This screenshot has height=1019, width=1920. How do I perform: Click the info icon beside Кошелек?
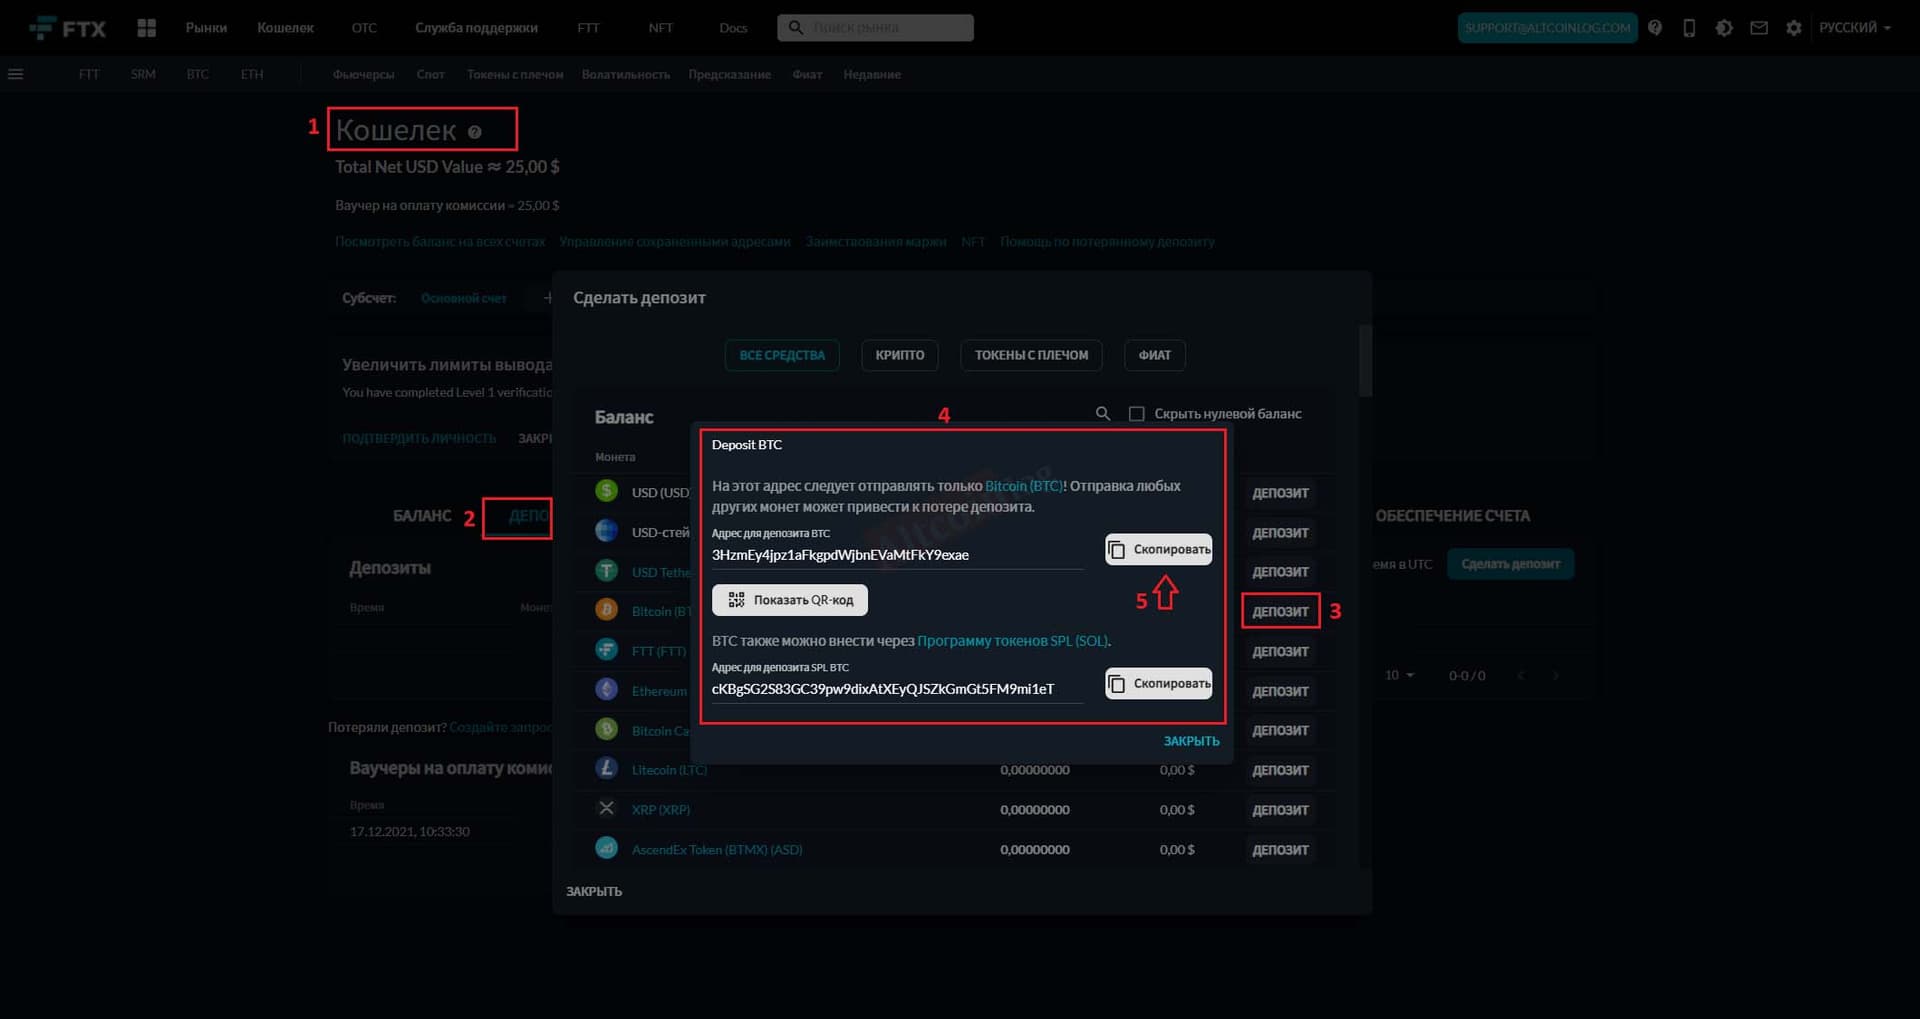tap(475, 132)
